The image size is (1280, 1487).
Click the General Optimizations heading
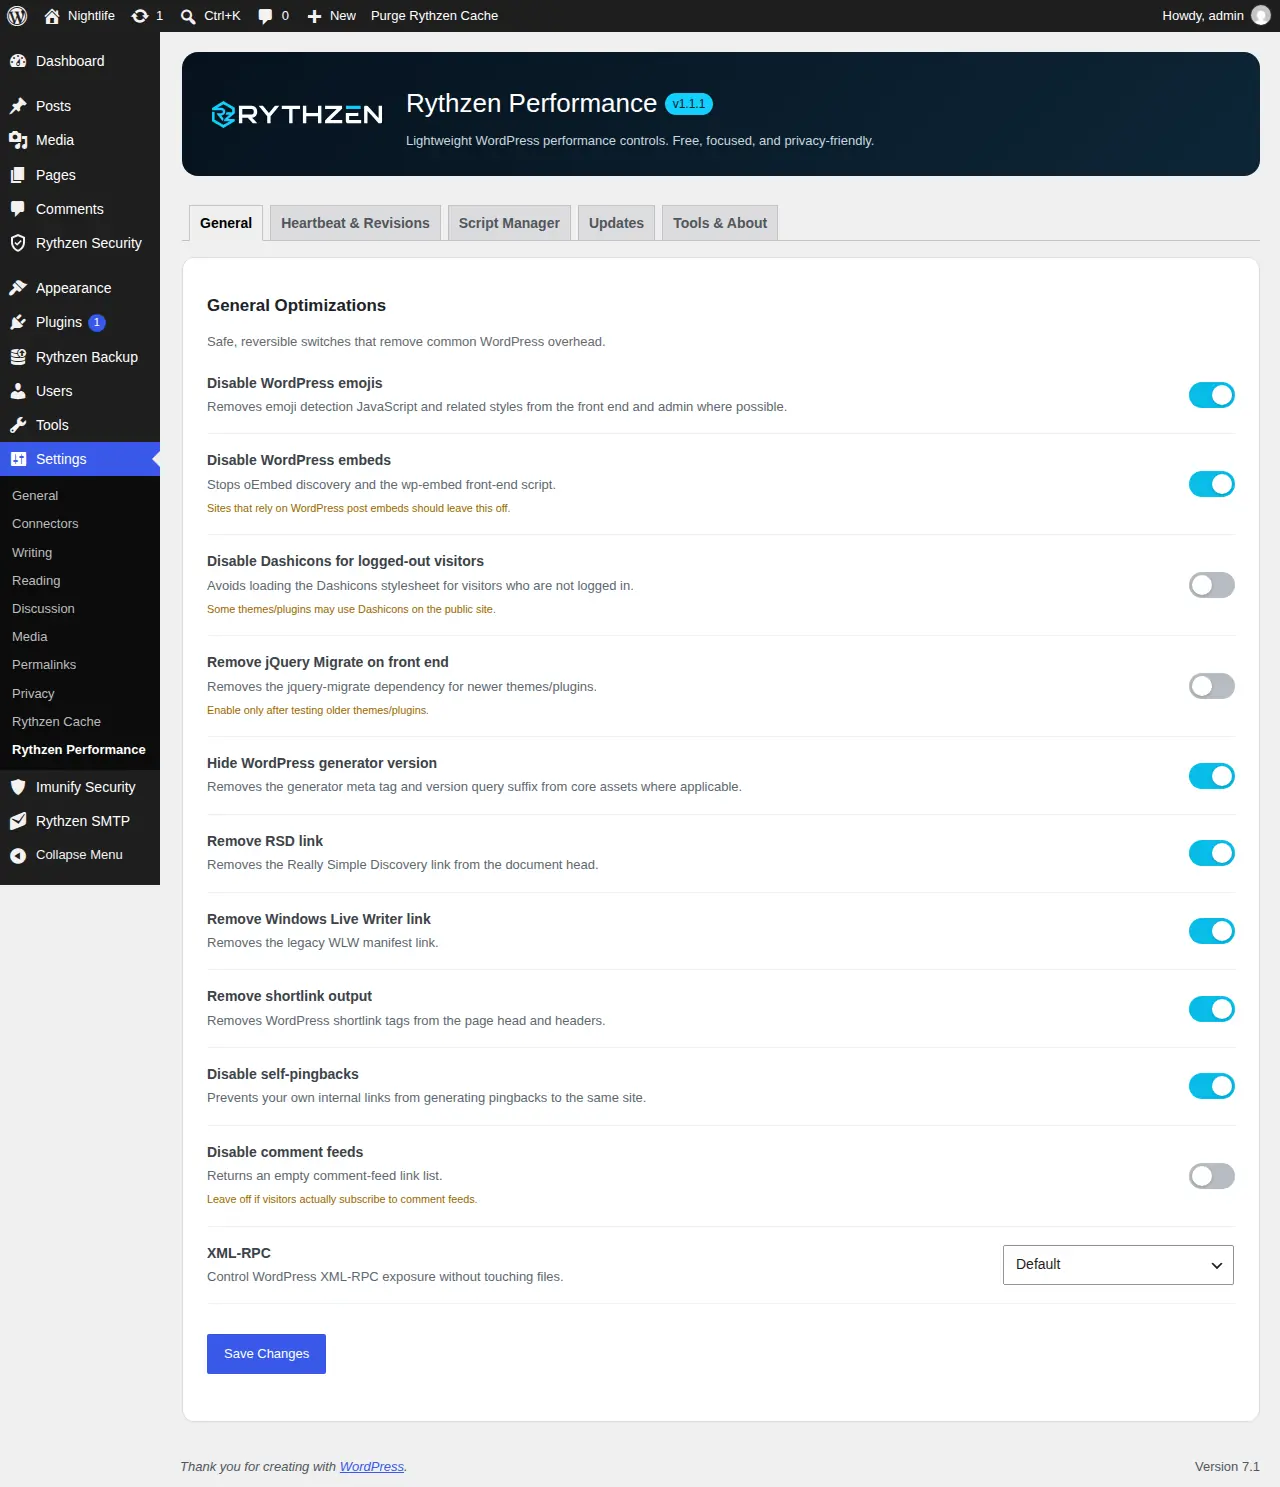click(x=296, y=306)
